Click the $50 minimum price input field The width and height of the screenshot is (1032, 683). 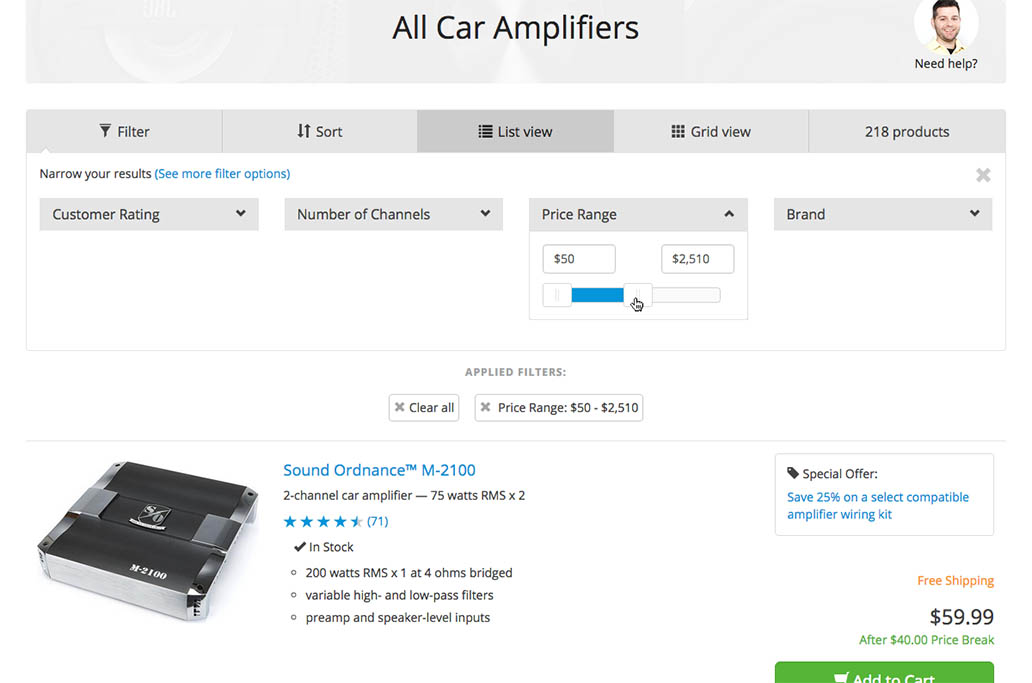578,258
